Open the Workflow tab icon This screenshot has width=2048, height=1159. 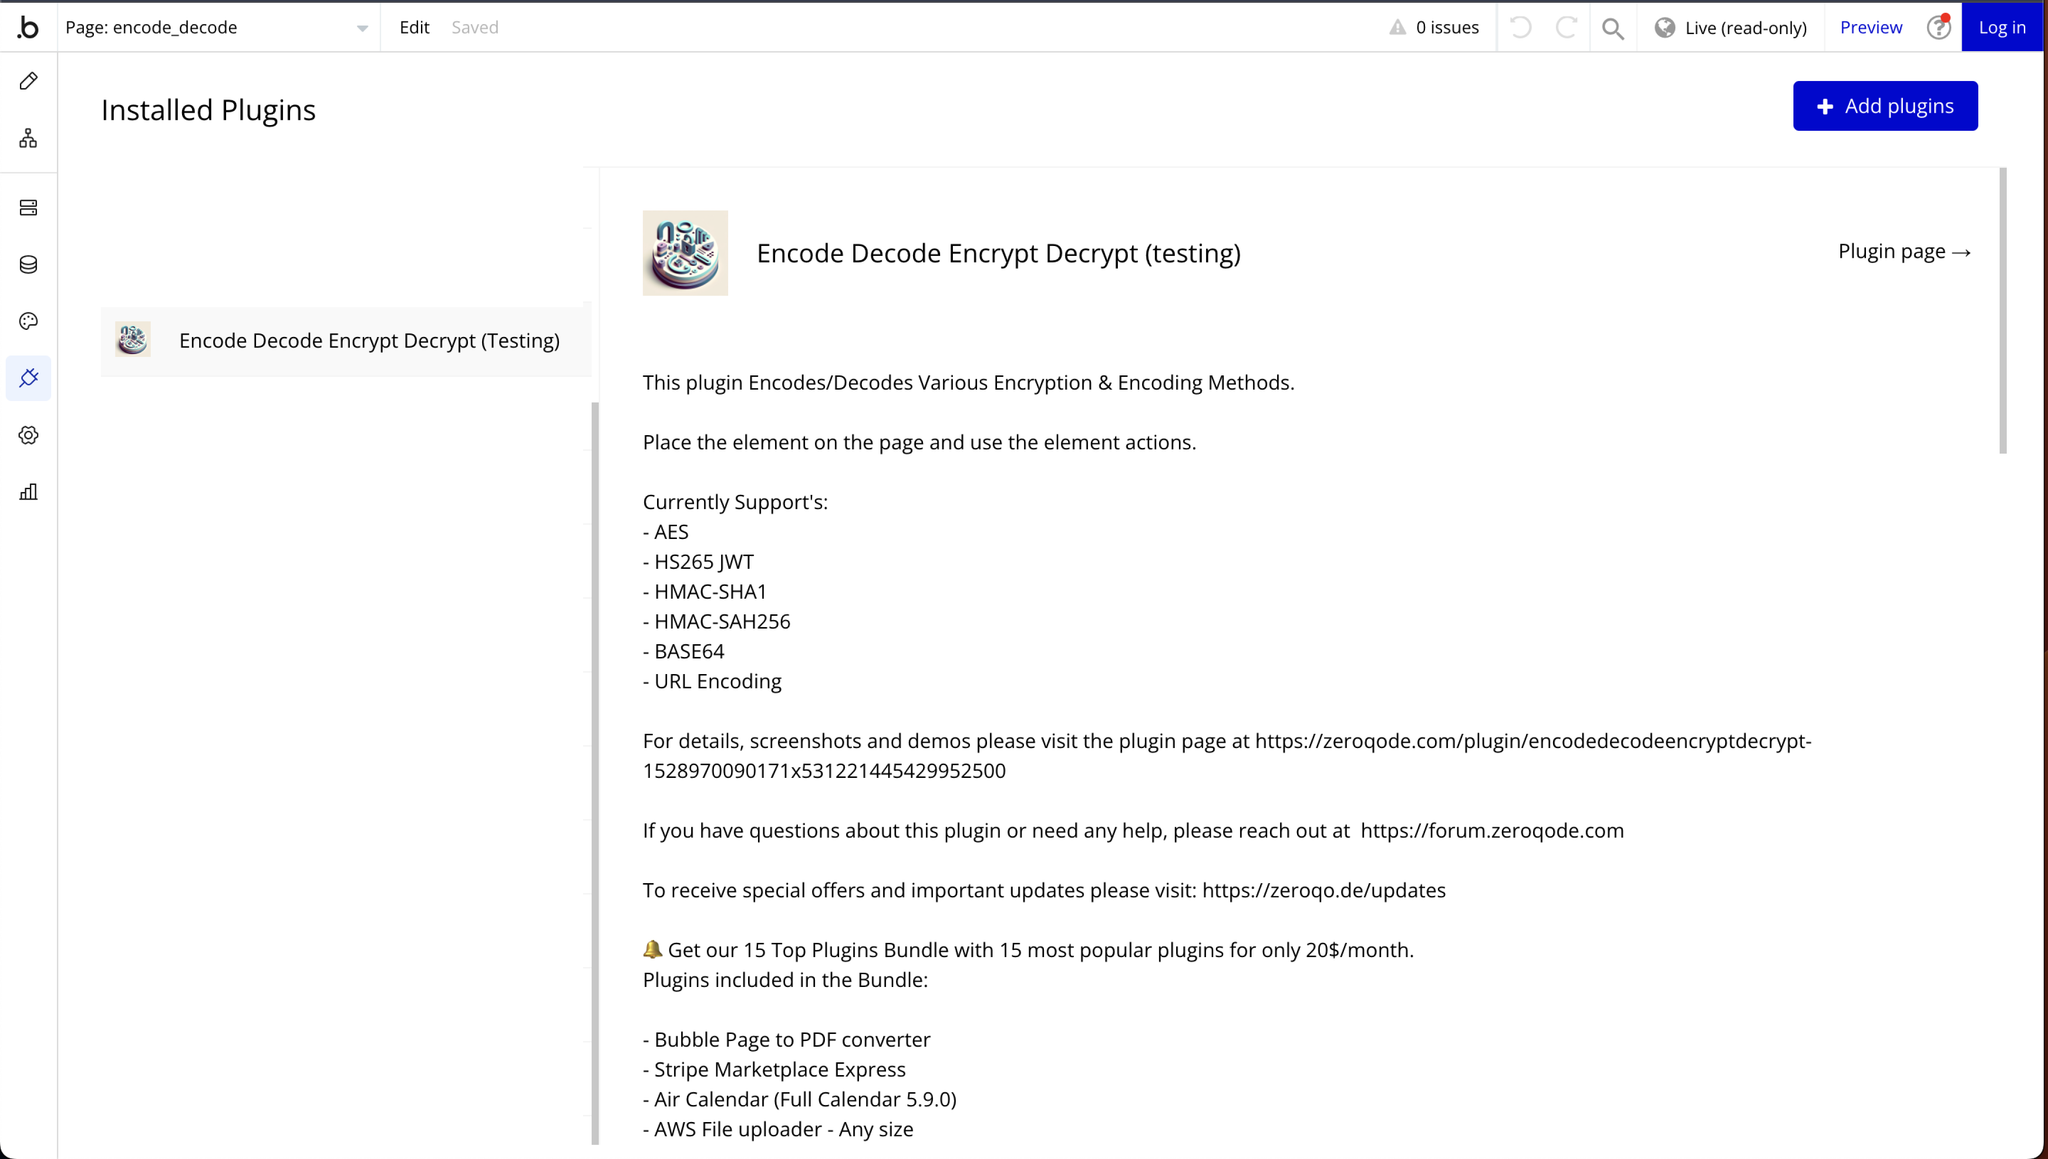coord(28,138)
